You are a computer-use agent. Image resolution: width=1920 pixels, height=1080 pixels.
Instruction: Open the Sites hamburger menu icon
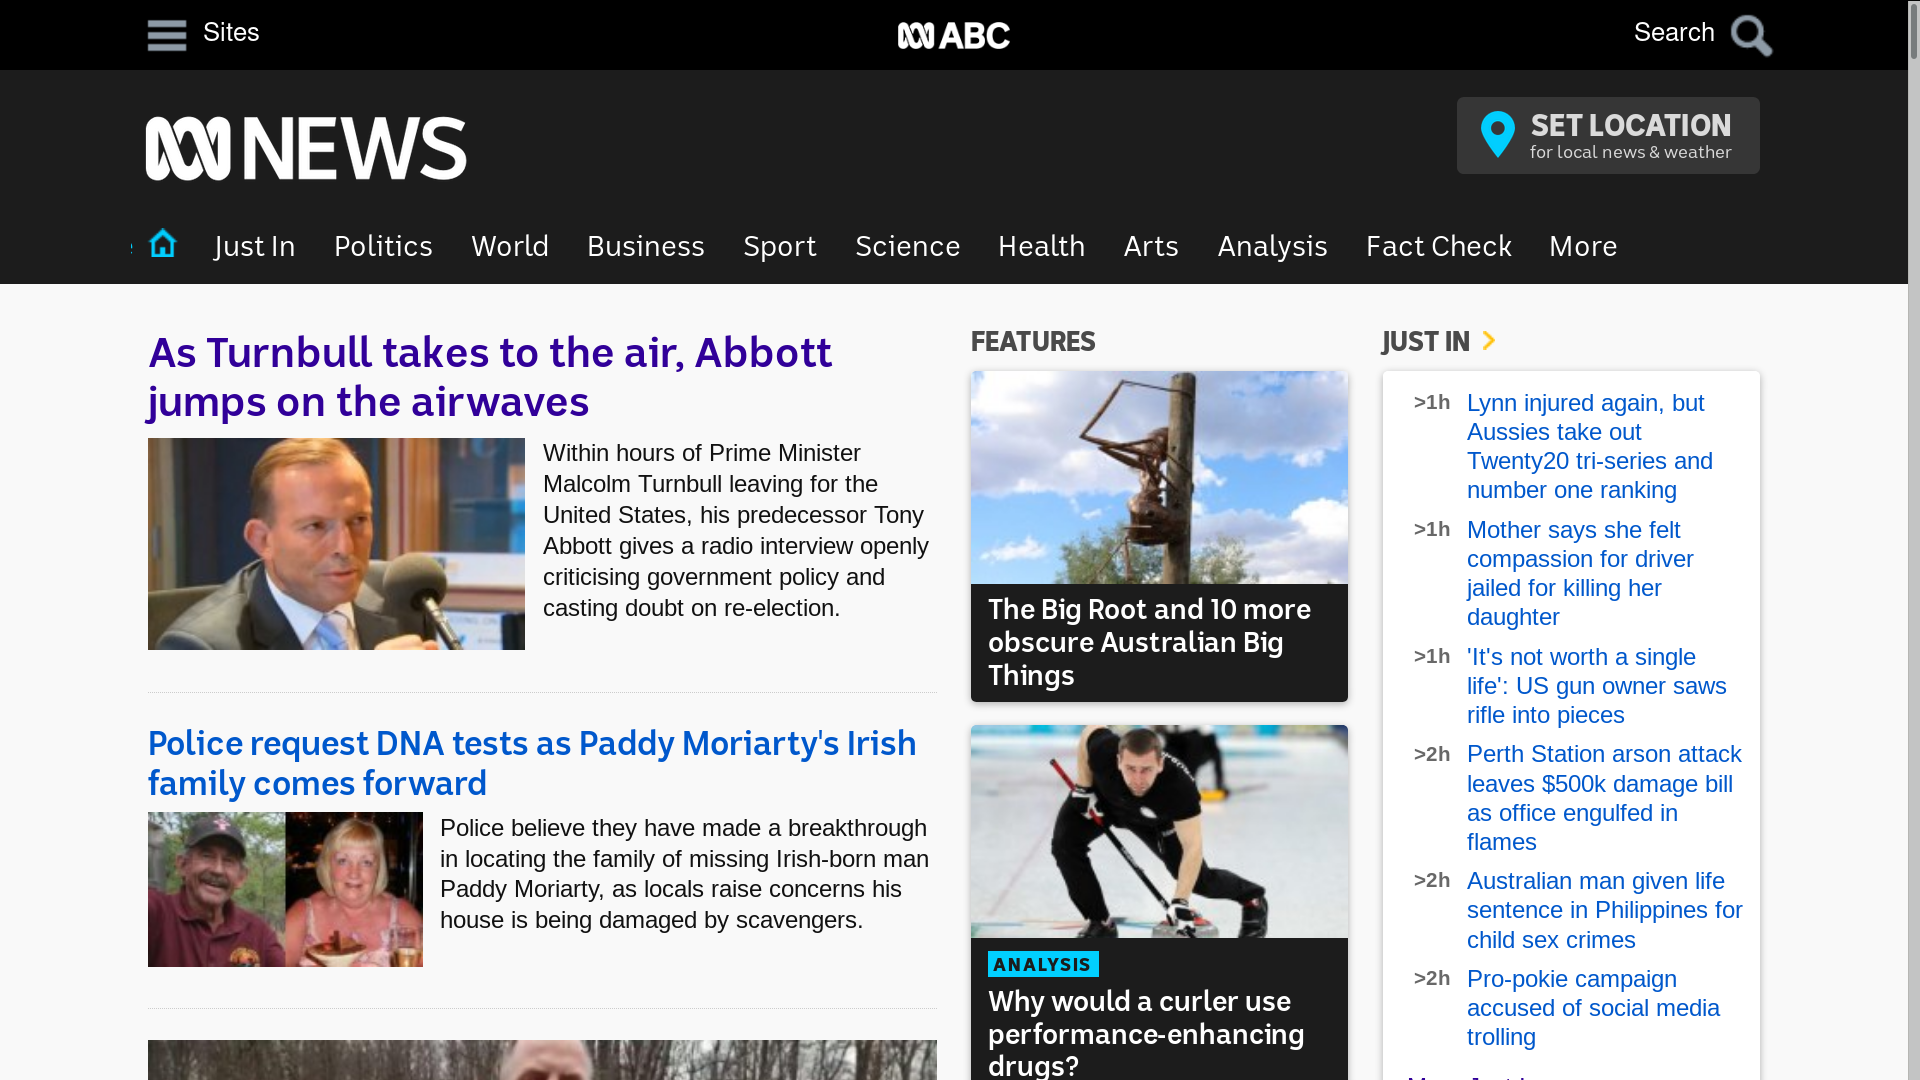pyautogui.click(x=167, y=35)
